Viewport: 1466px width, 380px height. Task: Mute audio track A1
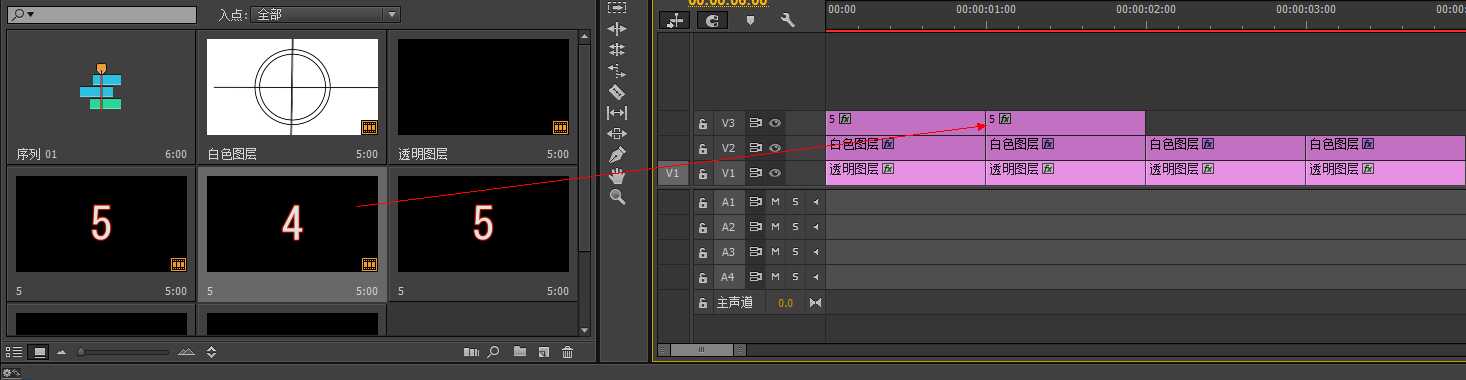click(x=775, y=202)
